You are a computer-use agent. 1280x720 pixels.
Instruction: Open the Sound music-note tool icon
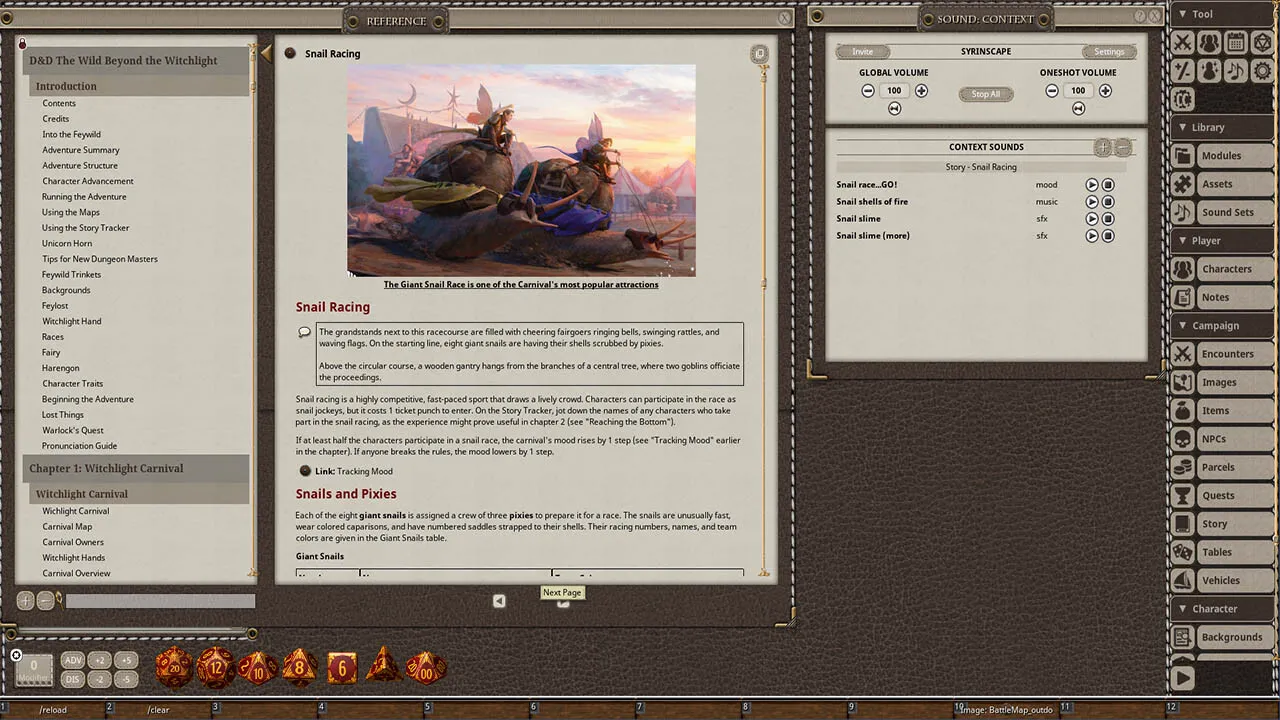tap(1235, 71)
